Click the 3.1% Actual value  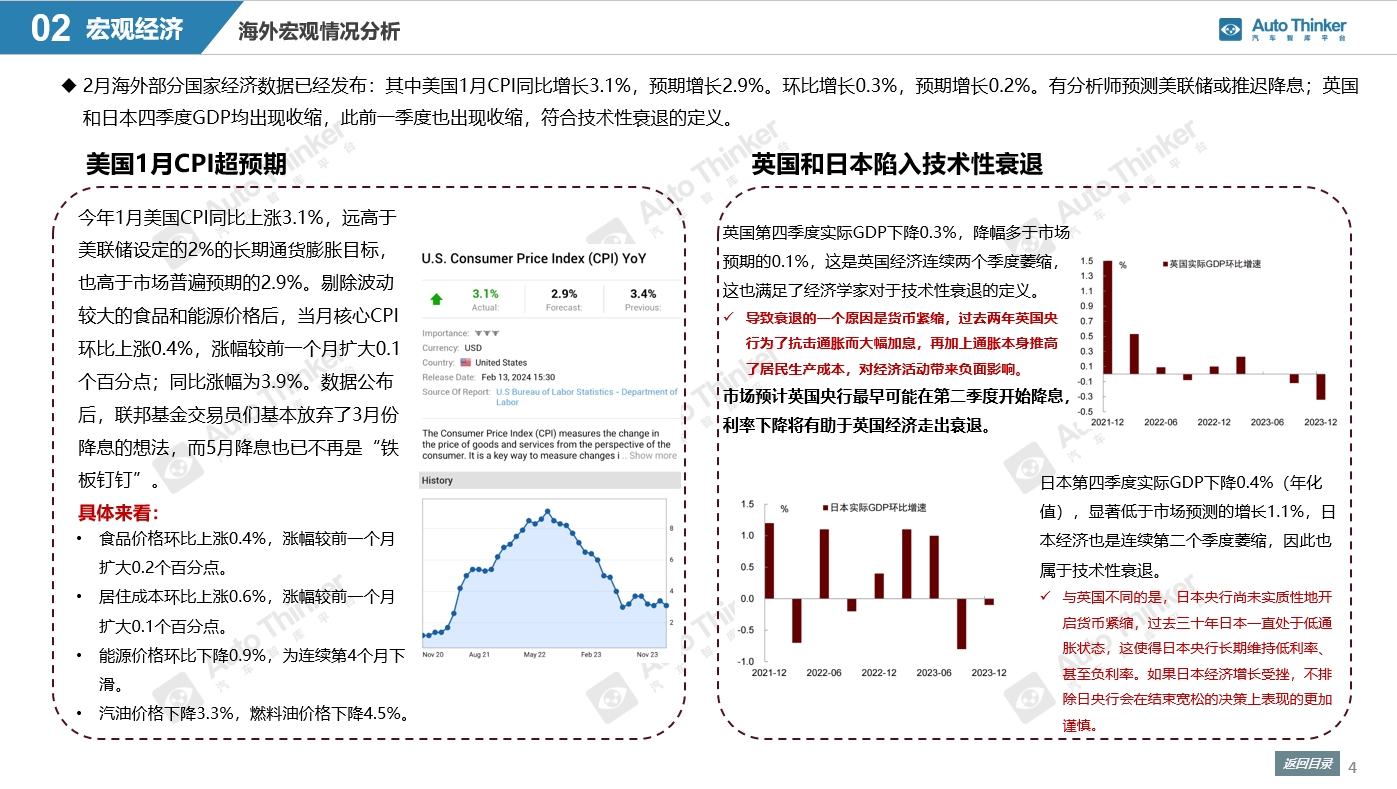485,294
